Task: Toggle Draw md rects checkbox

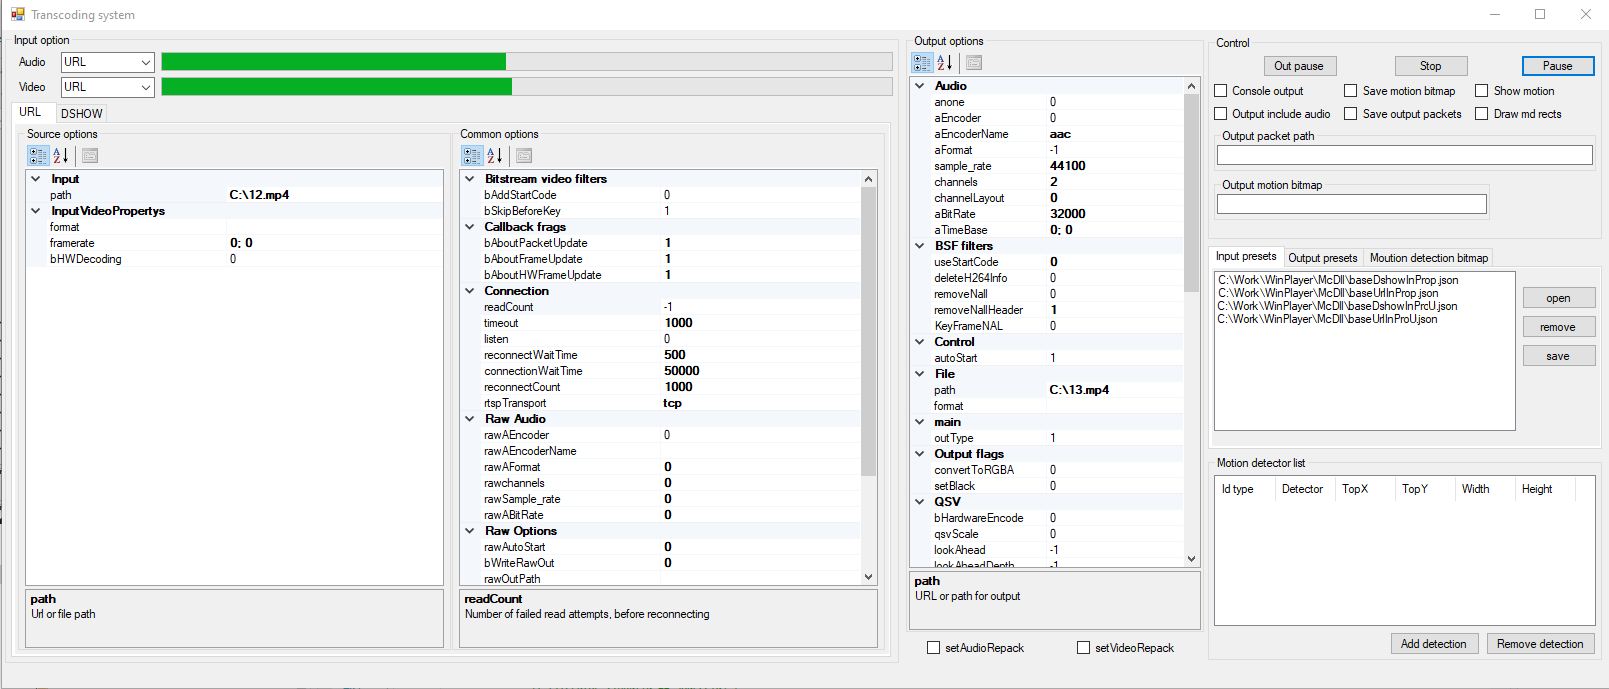Action: [1482, 114]
